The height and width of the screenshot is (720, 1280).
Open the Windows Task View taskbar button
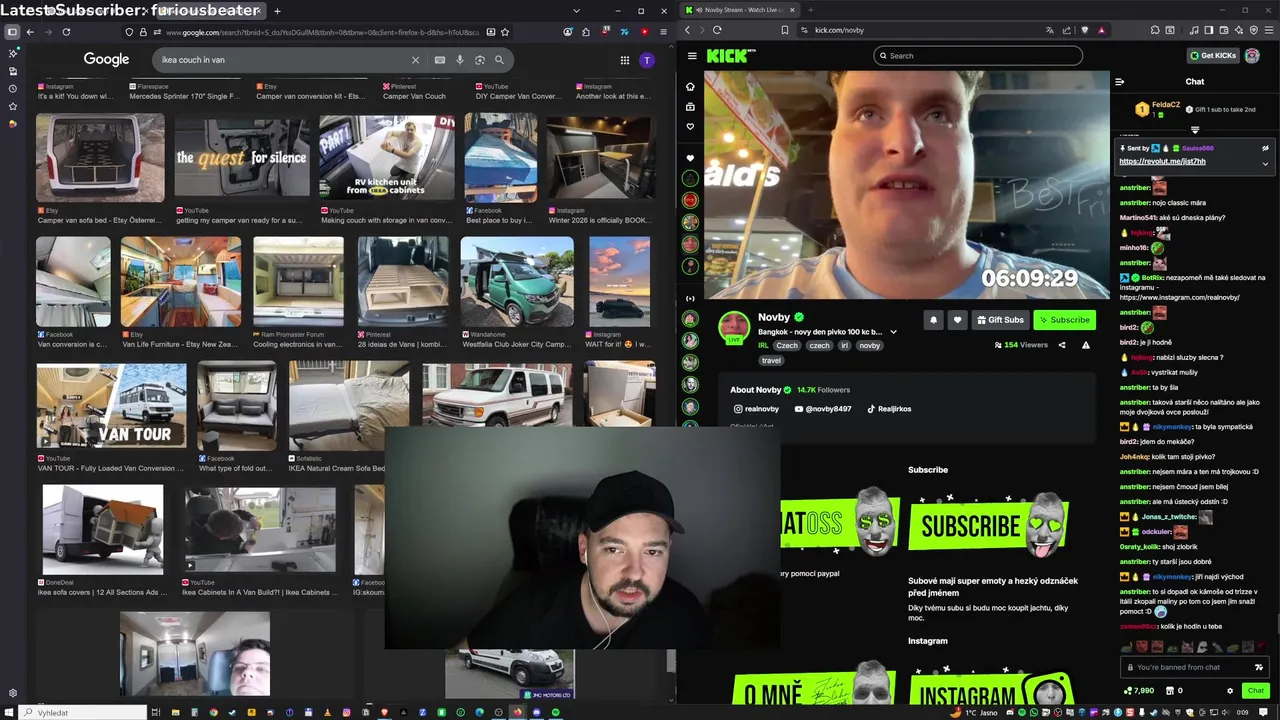click(x=155, y=712)
